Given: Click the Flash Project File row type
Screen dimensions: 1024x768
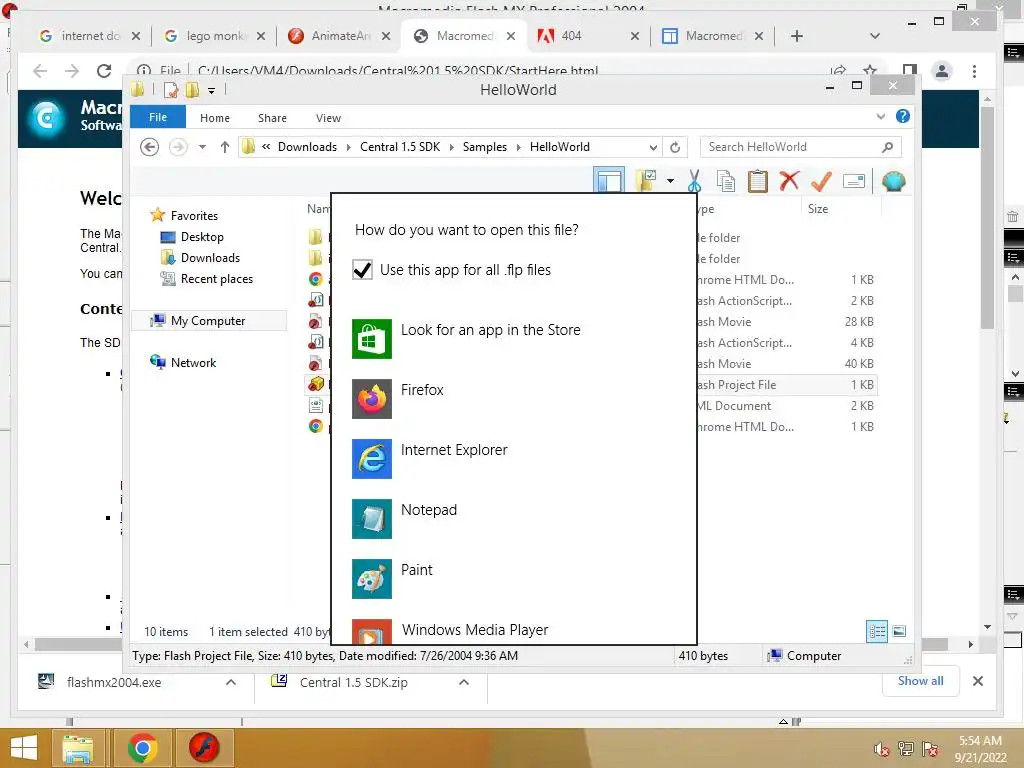Looking at the screenshot, I should coord(737,385).
